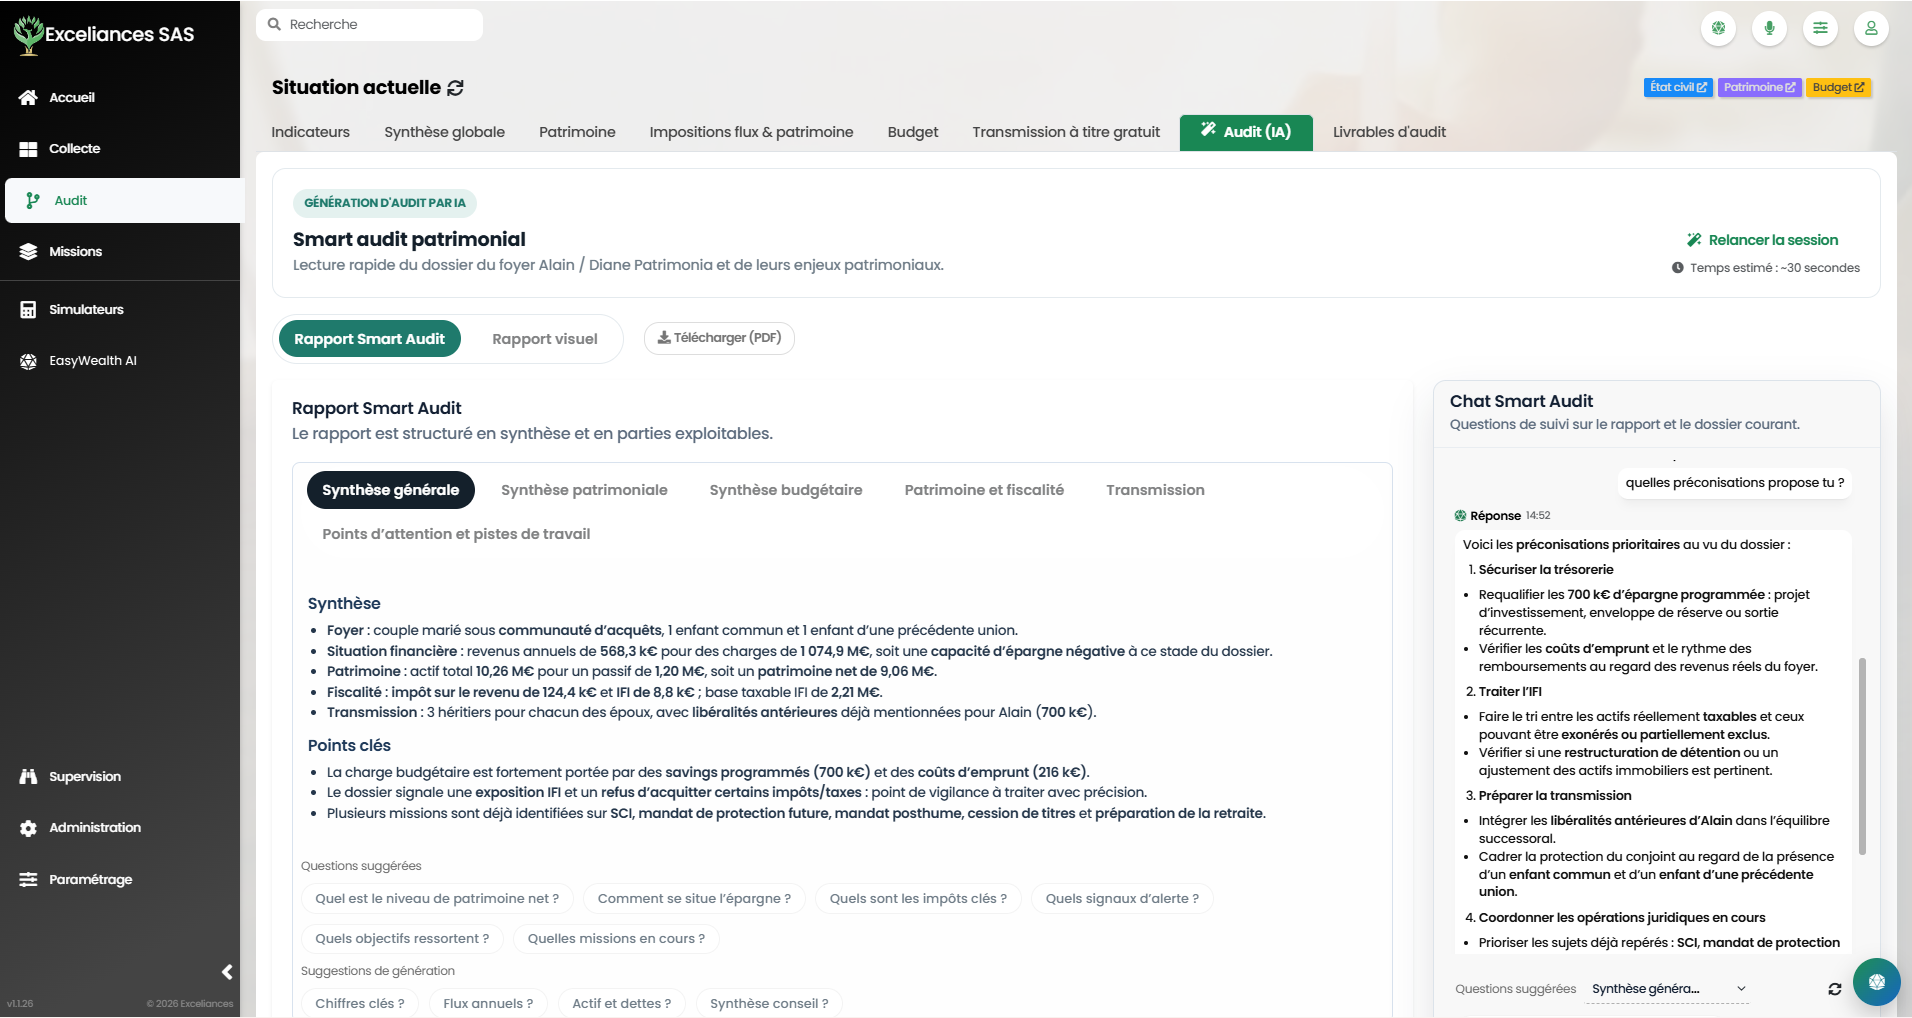1912x1018 pixels.
Task: Open État civil external link
Action: [x=1678, y=87]
